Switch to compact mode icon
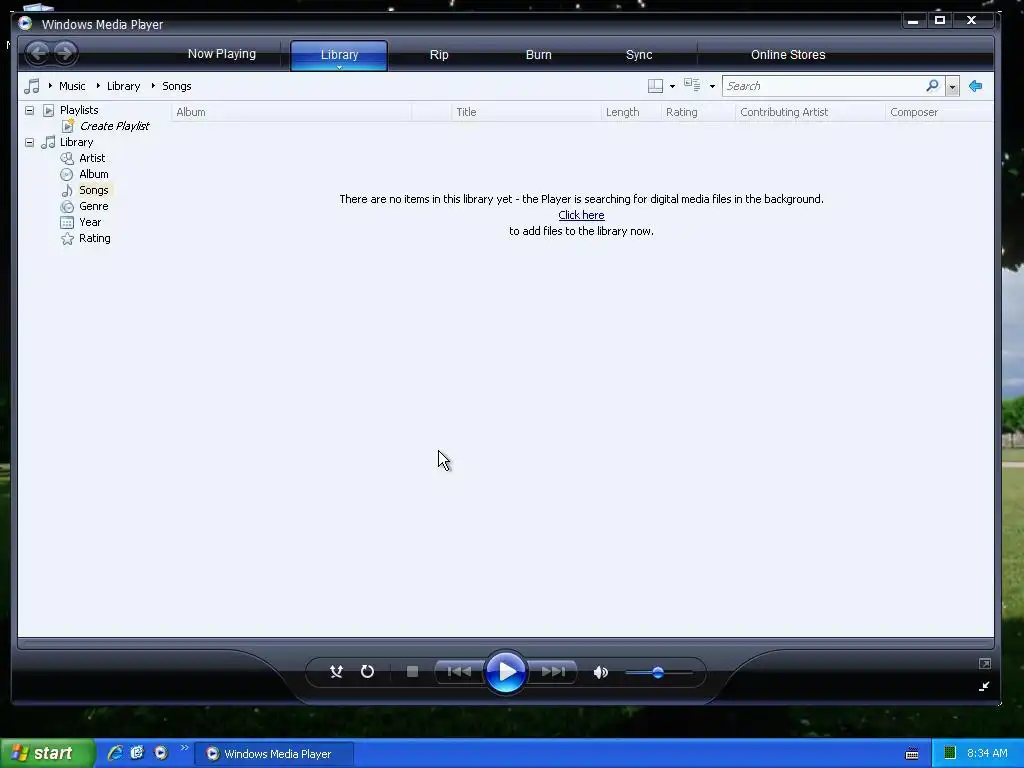 point(984,686)
